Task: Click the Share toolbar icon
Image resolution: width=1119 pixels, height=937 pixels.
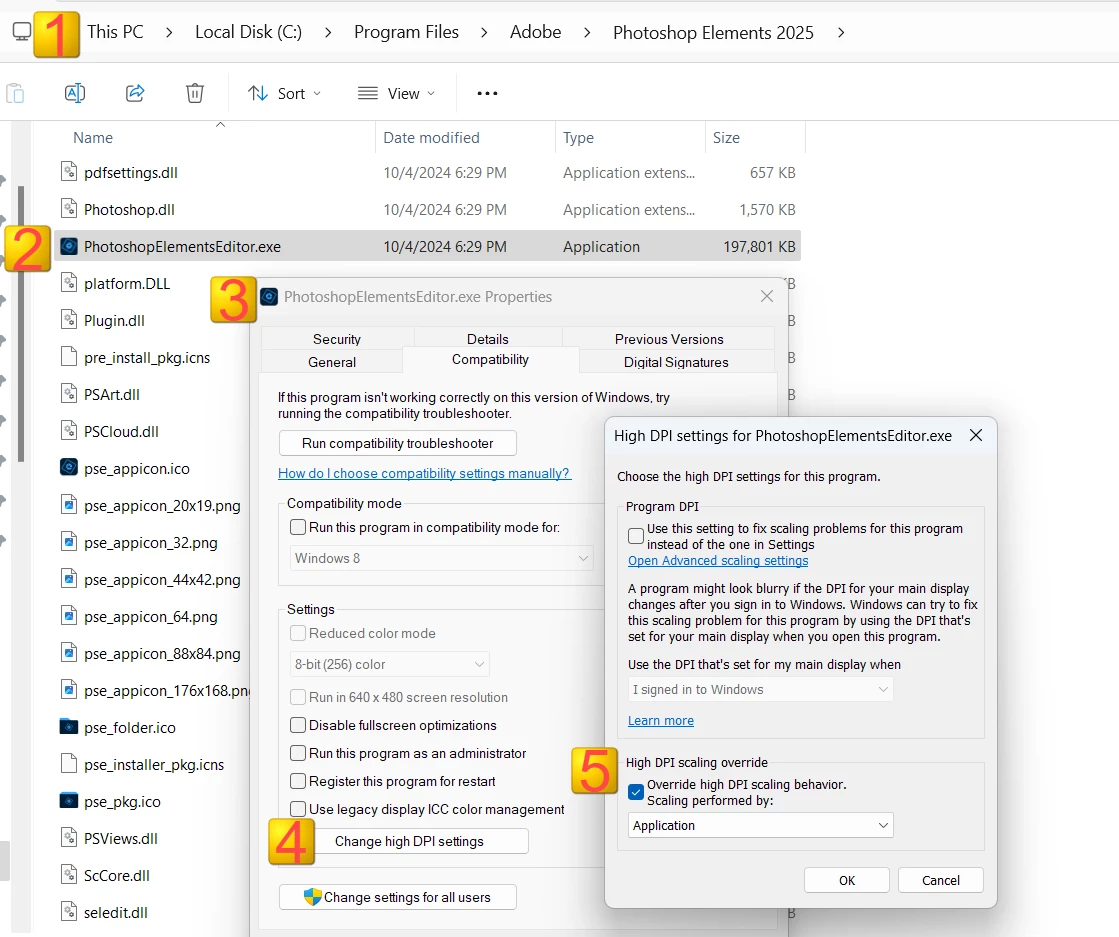Action: 135,93
